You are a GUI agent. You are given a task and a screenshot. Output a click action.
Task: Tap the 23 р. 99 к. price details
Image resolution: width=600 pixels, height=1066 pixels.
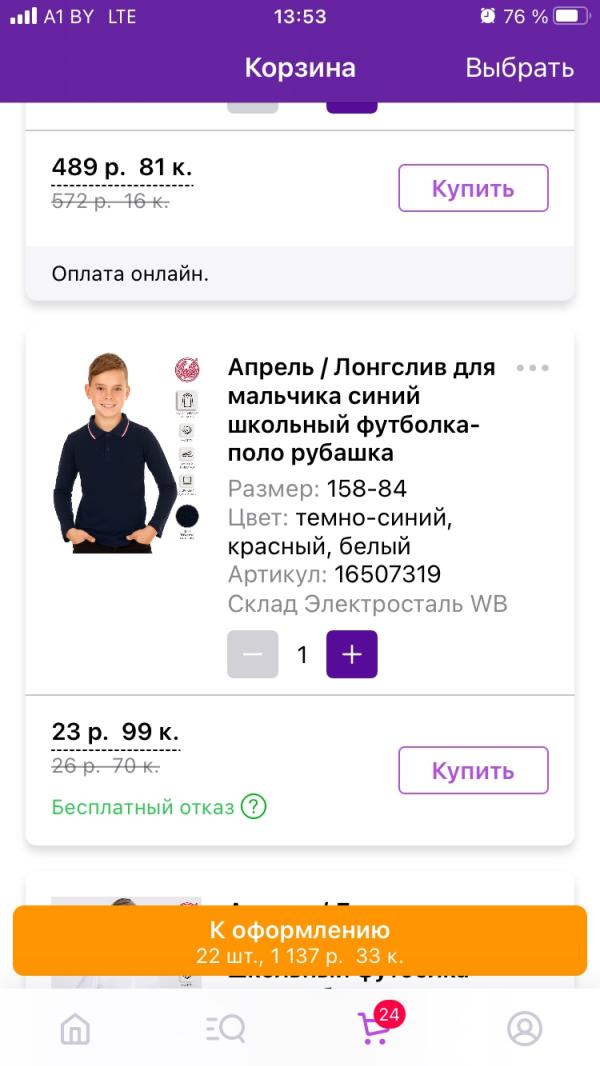(115, 732)
